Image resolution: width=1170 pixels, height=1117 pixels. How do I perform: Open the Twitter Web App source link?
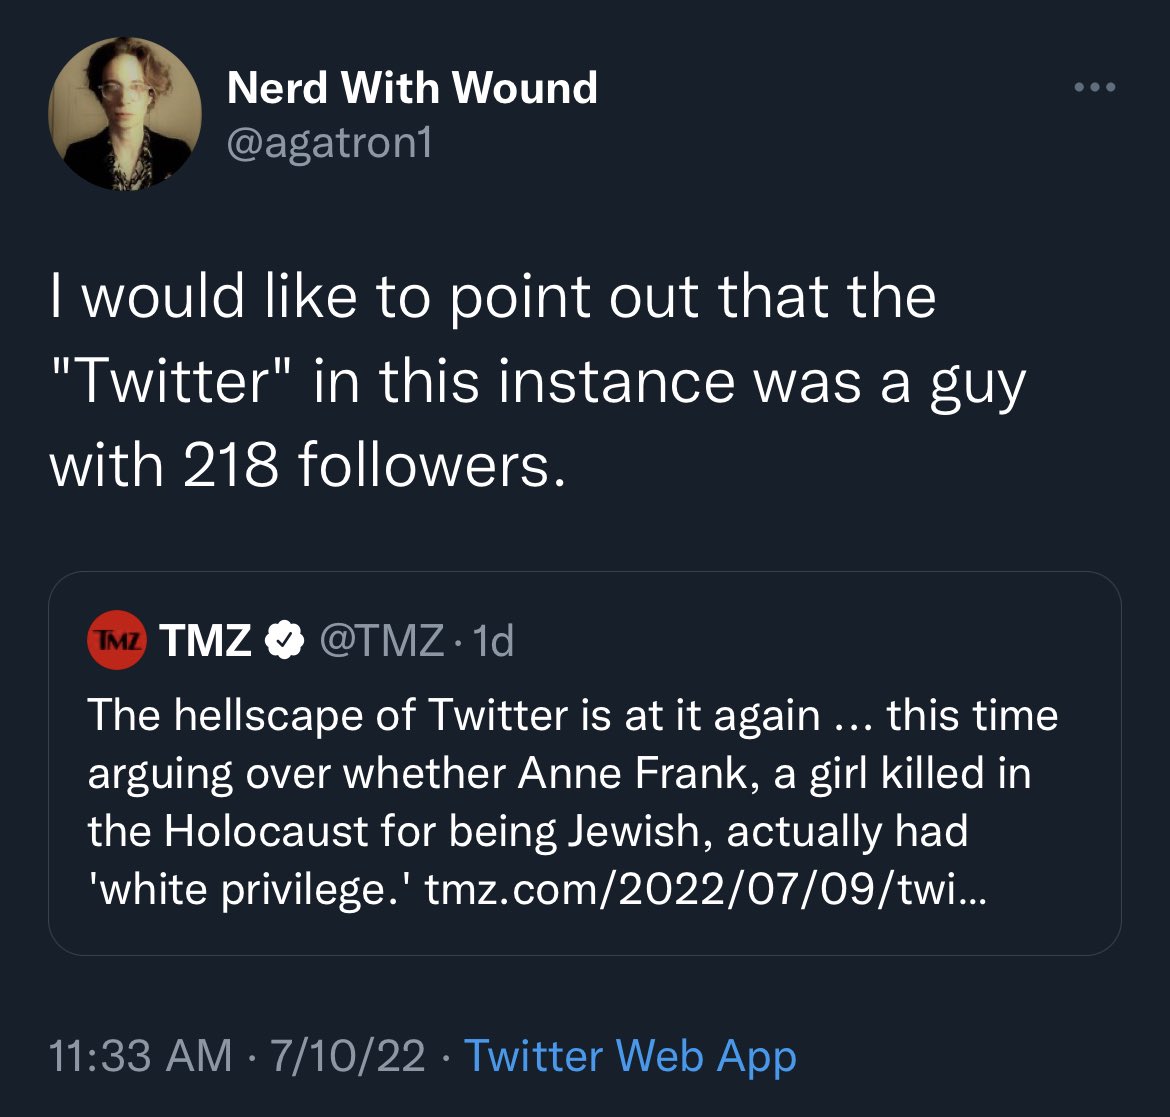630,1056
